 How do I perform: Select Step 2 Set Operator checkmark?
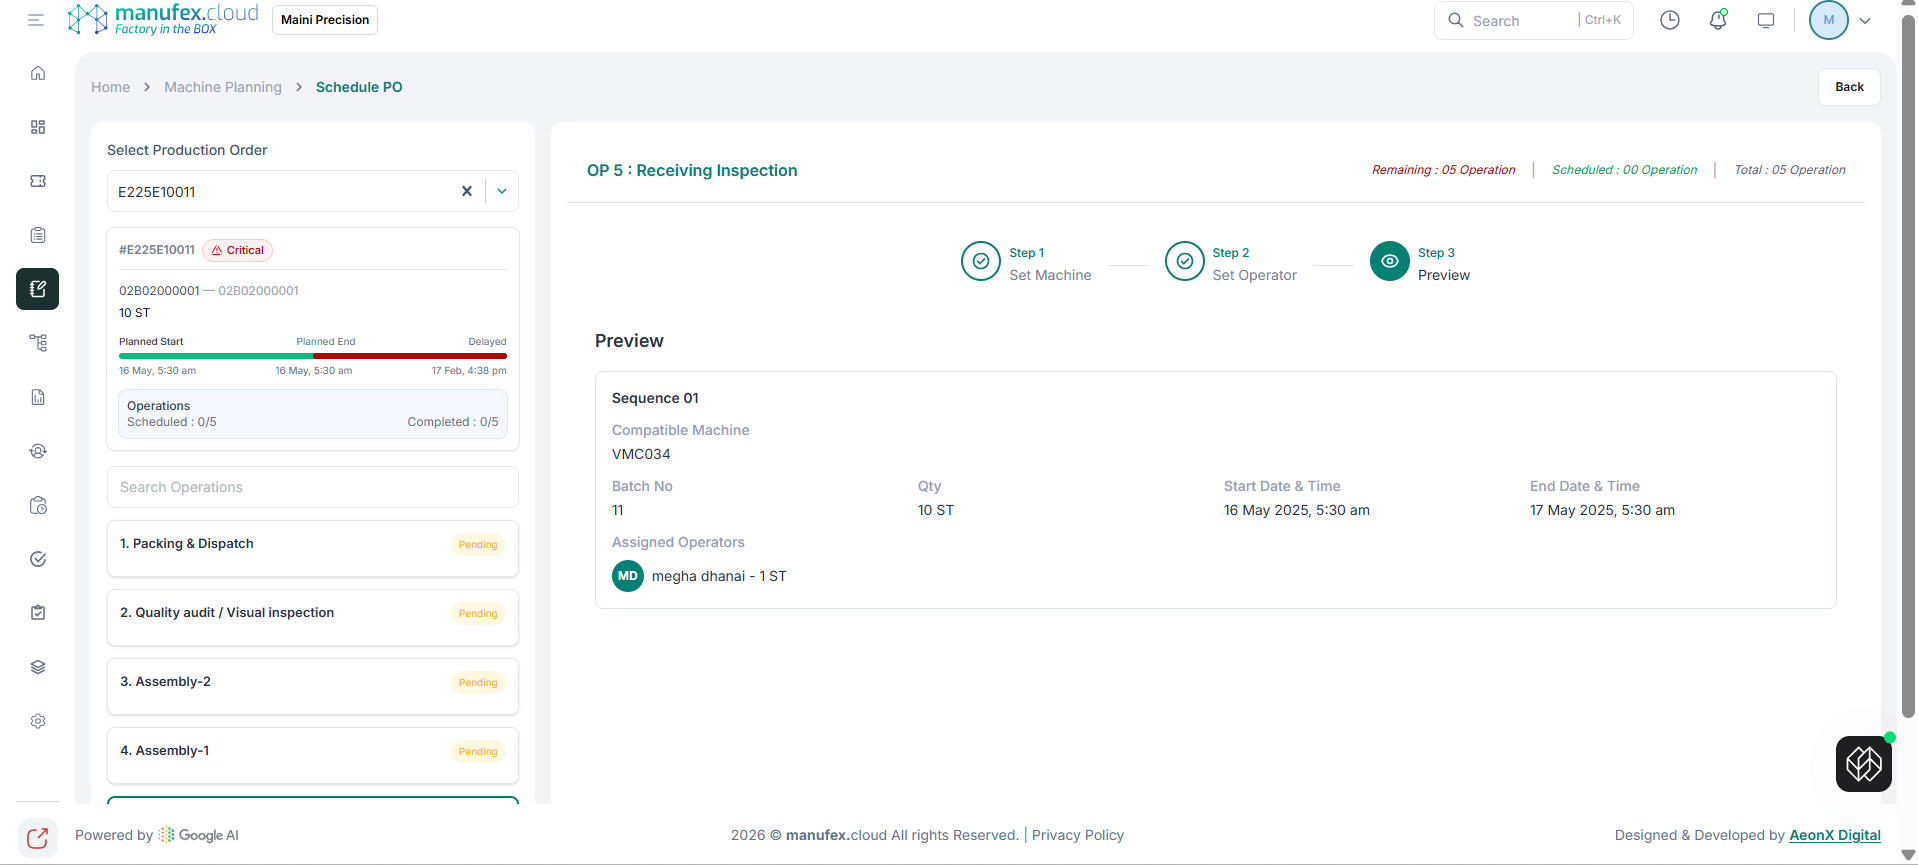(x=1184, y=262)
